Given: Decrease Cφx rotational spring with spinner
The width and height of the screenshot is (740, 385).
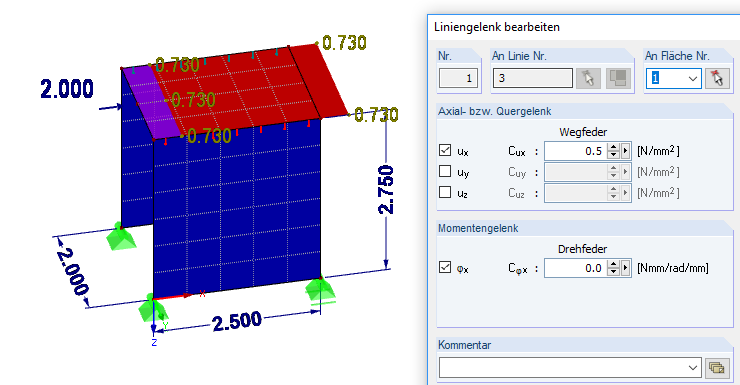Looking at the screenshot, I should 614,272.
